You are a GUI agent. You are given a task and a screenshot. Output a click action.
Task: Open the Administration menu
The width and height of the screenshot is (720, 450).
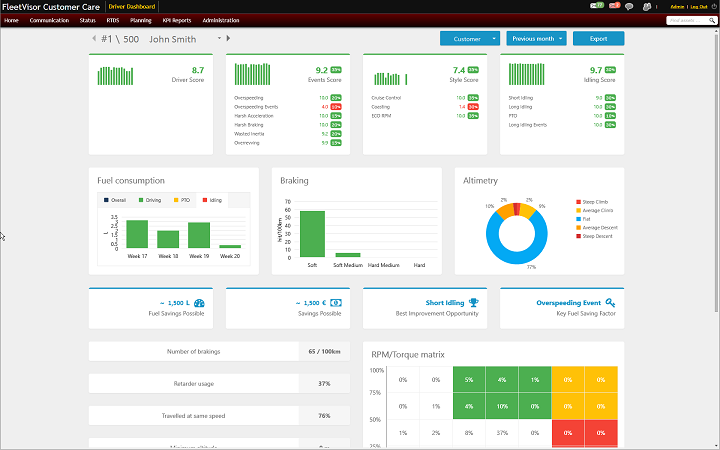pos(221,20)
